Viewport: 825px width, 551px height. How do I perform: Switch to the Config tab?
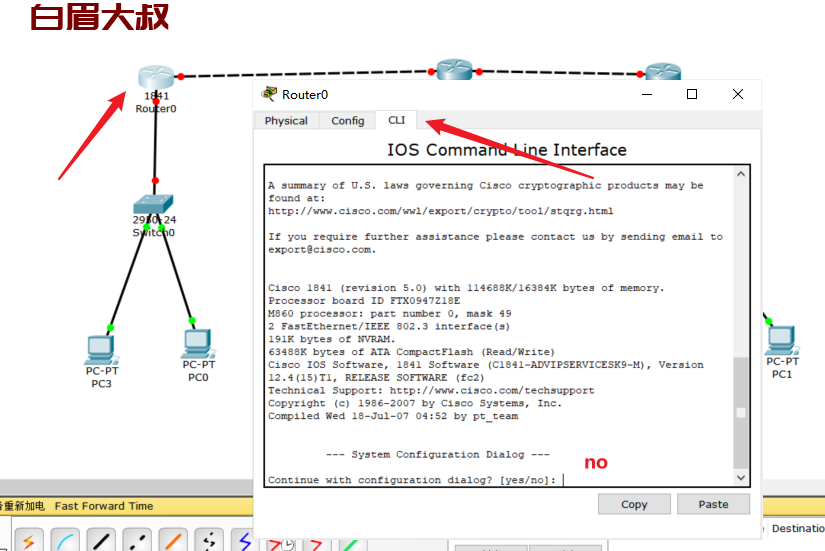click(347, 121)
